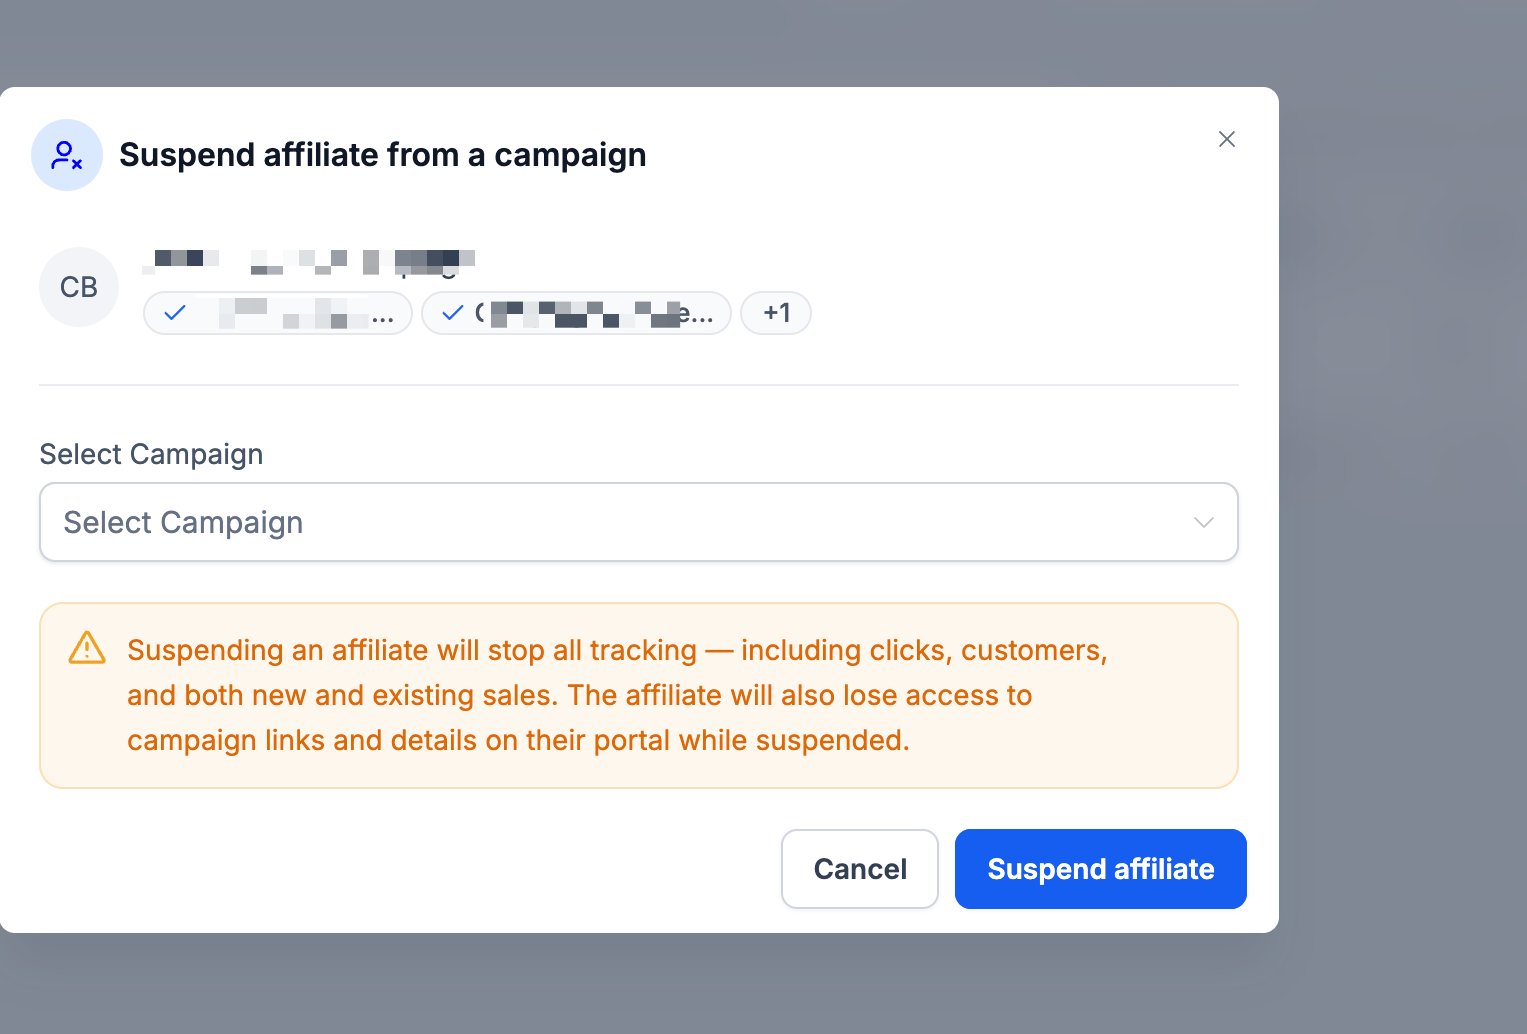This screenshot has height=1034, width=1527.
Task: Click the 'Select Campaign' placeholder text
Action: [x=183, y=523]
